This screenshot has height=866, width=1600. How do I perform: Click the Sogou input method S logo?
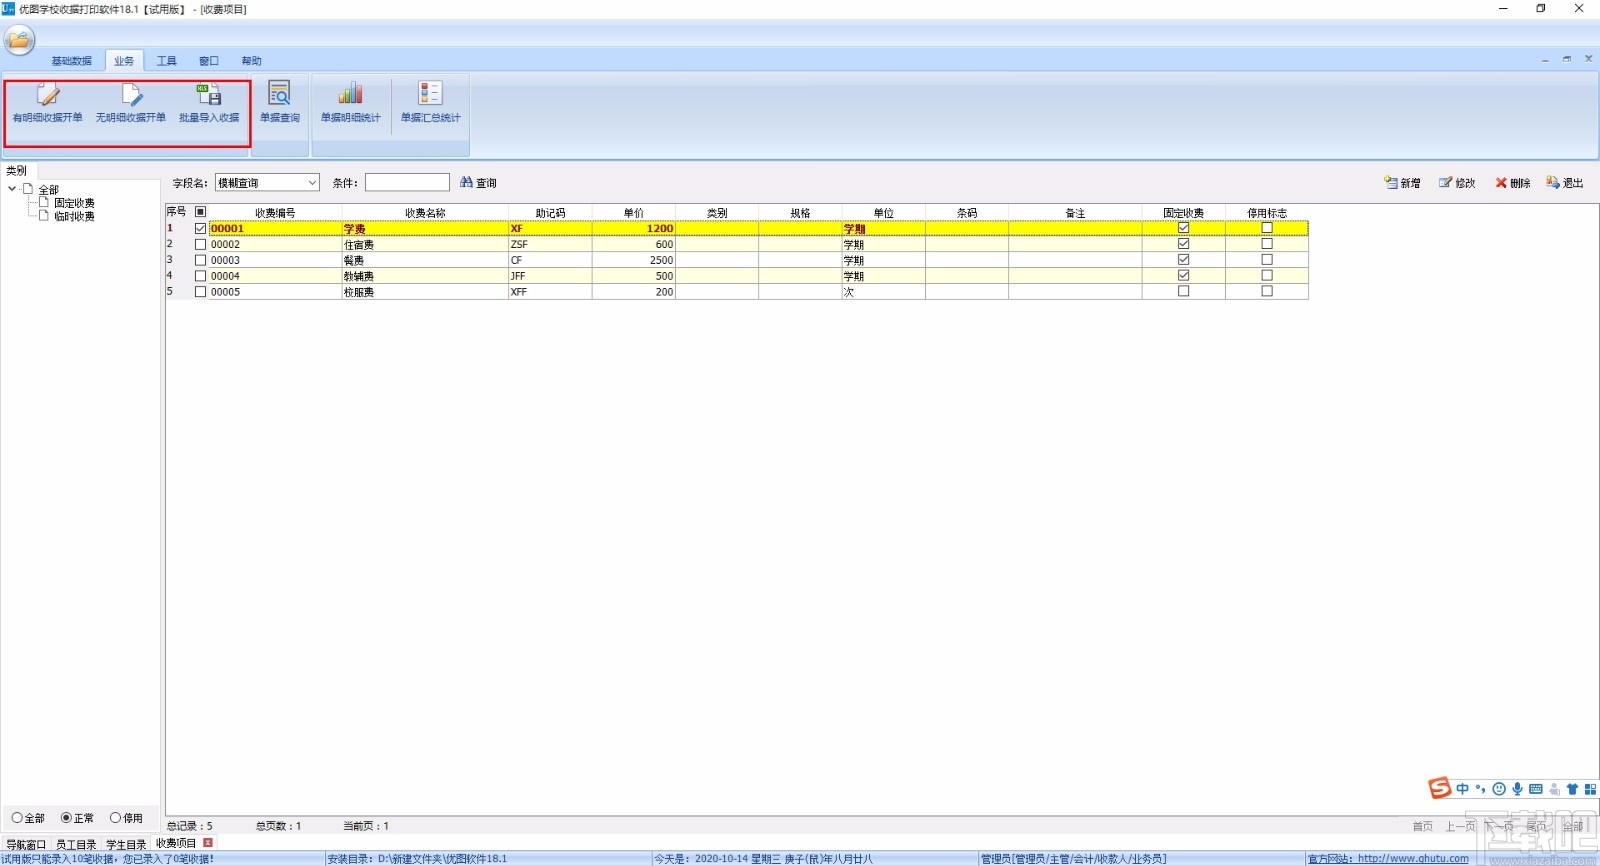click(1440, 788)
